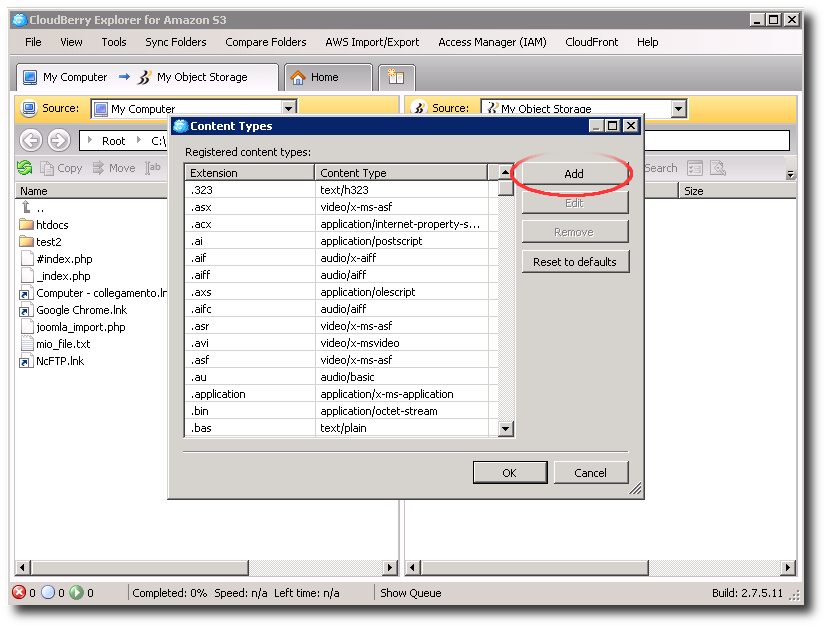This screenshot has height=628, width=827.
Task: Click the blue pending-tasks circle in the status bar
Action: pos(48,592)
